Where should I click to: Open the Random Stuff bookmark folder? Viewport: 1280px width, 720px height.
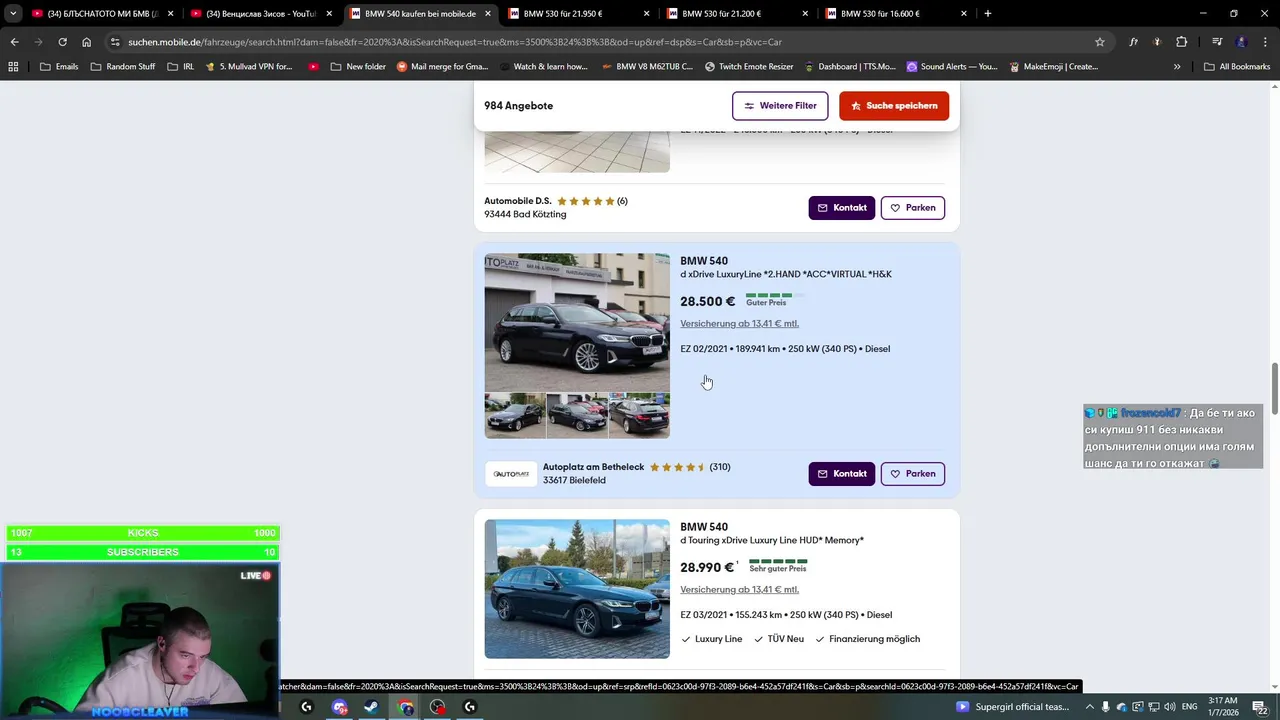coord(123,67)
